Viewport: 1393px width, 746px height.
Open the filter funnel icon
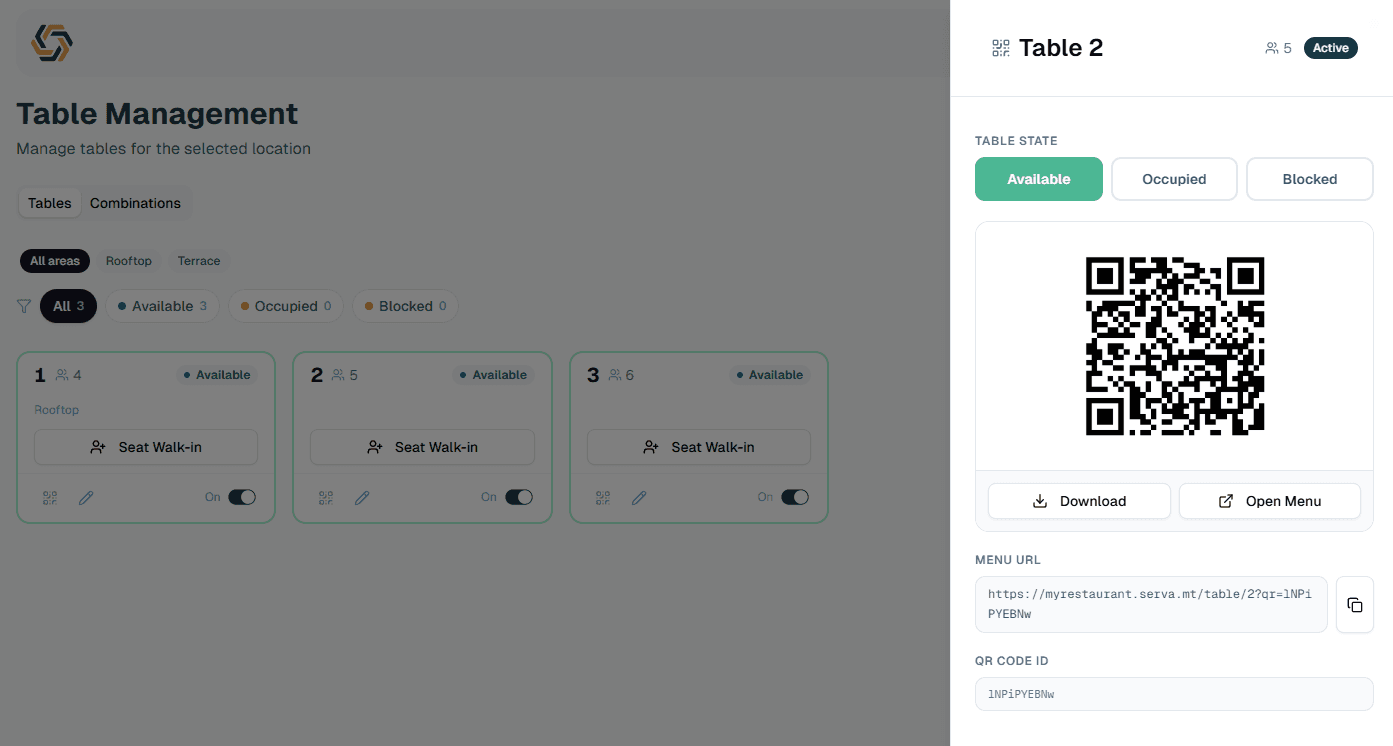pyautogui.click(x=23, y=306)
